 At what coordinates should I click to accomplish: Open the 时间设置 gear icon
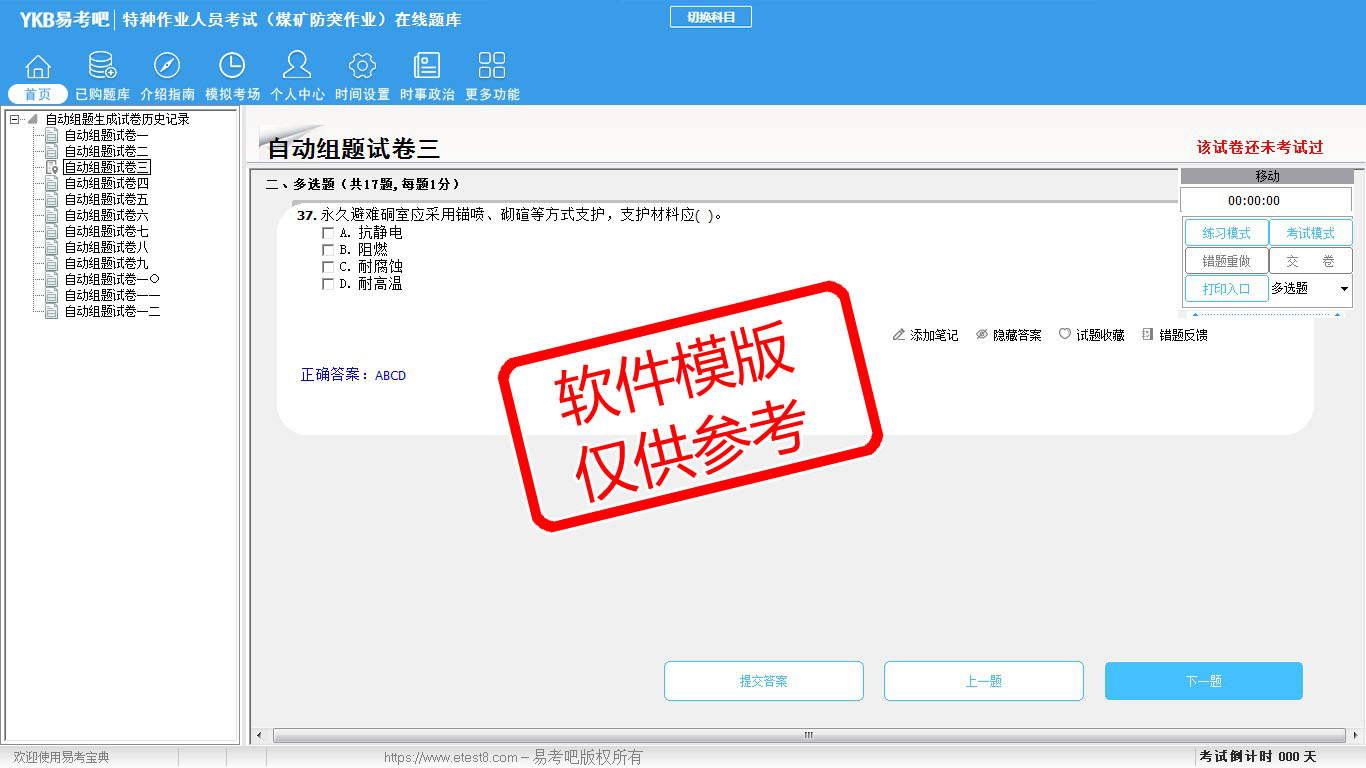tap(362, 66)
